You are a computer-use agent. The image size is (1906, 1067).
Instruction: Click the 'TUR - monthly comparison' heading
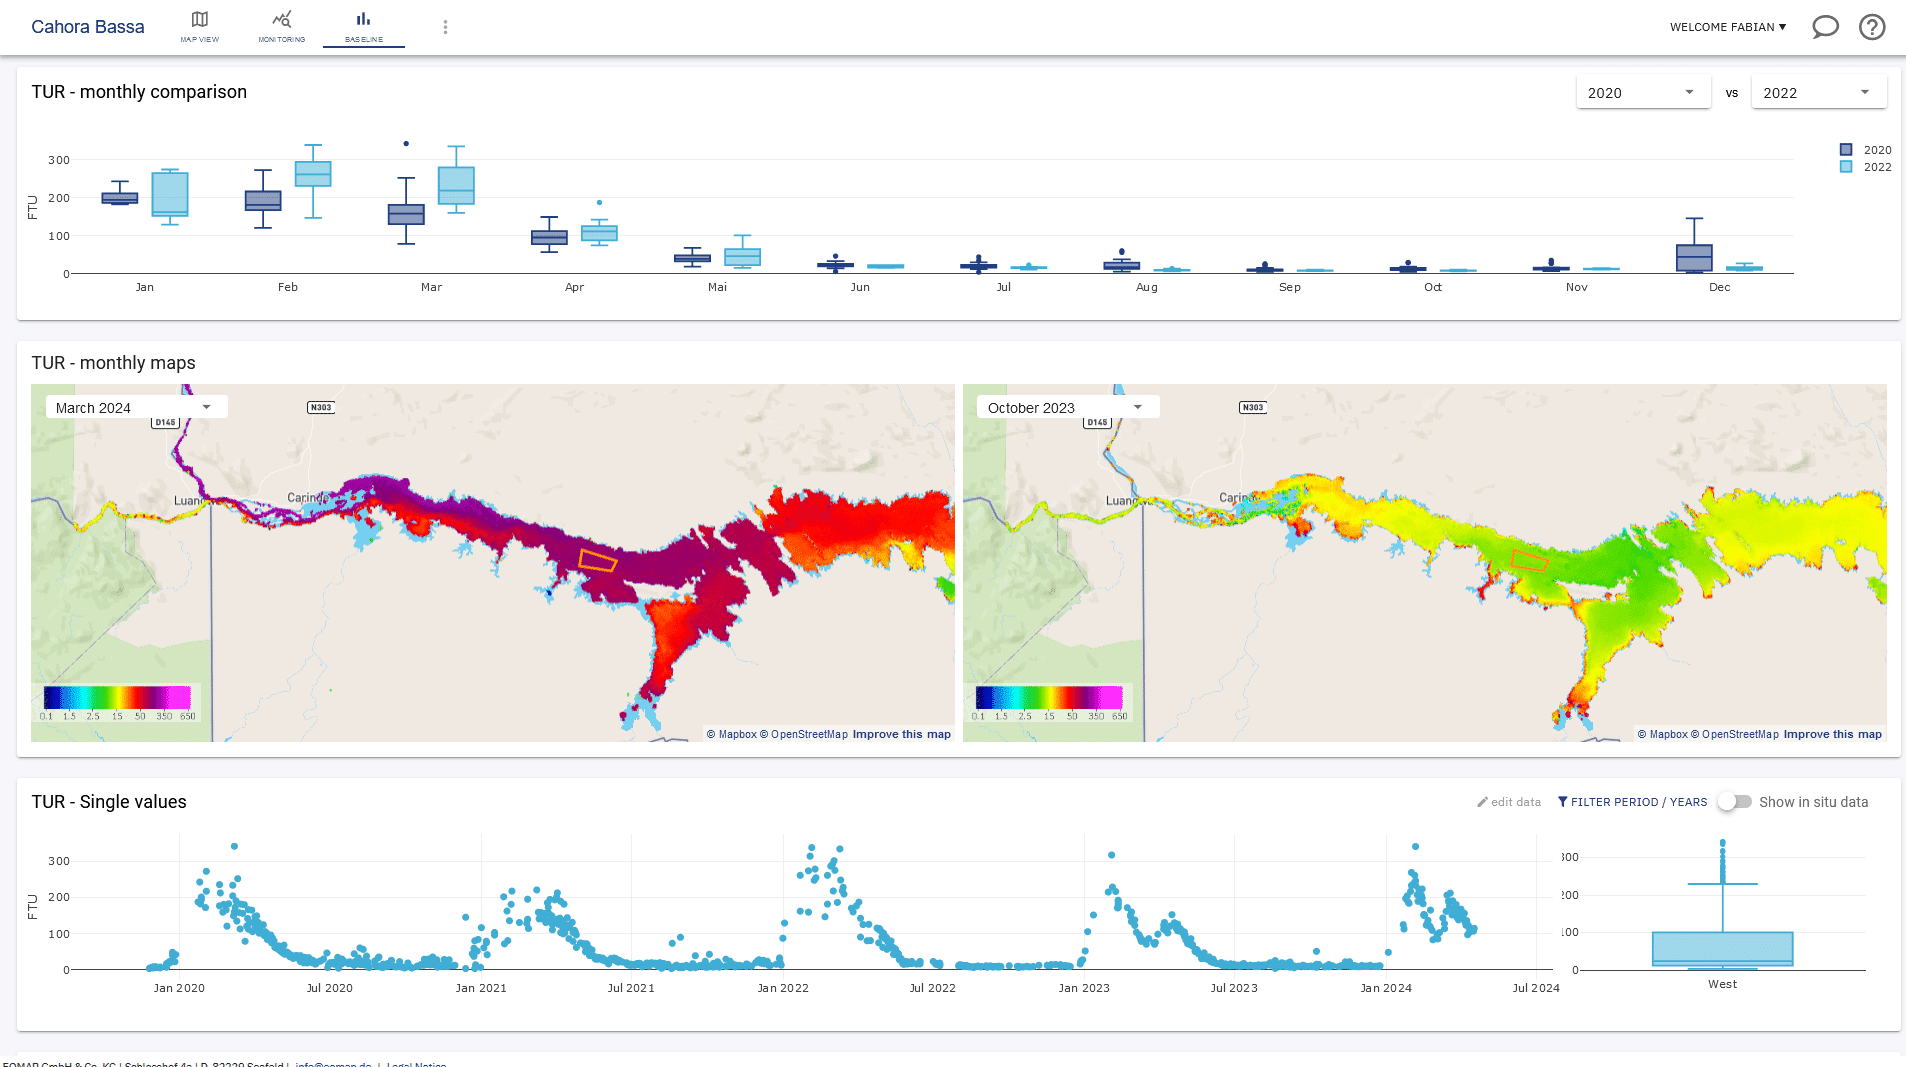139,92
